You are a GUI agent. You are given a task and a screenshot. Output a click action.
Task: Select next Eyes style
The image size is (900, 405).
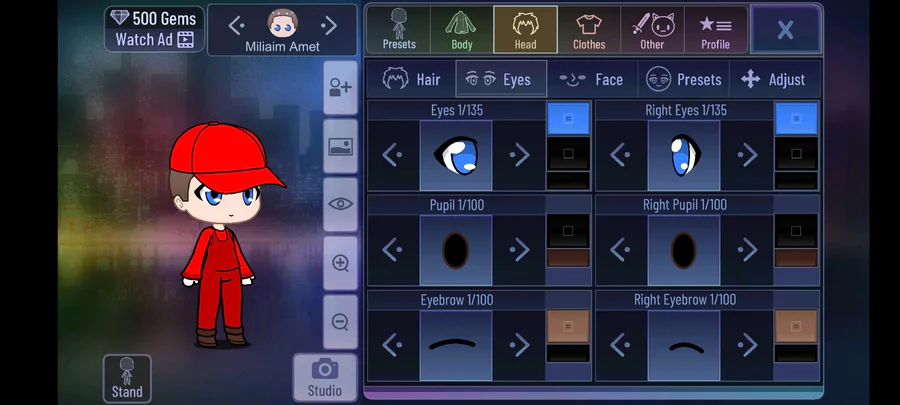click(x=519, y=155)
